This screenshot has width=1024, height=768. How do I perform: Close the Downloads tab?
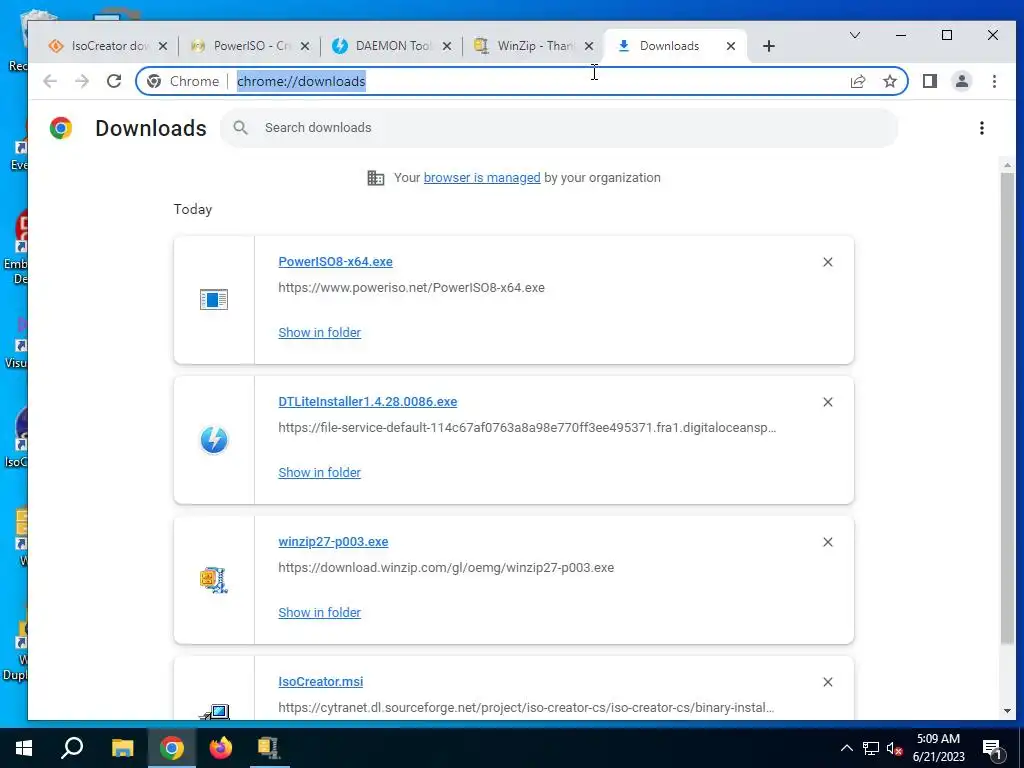click(x=731, y=46)
